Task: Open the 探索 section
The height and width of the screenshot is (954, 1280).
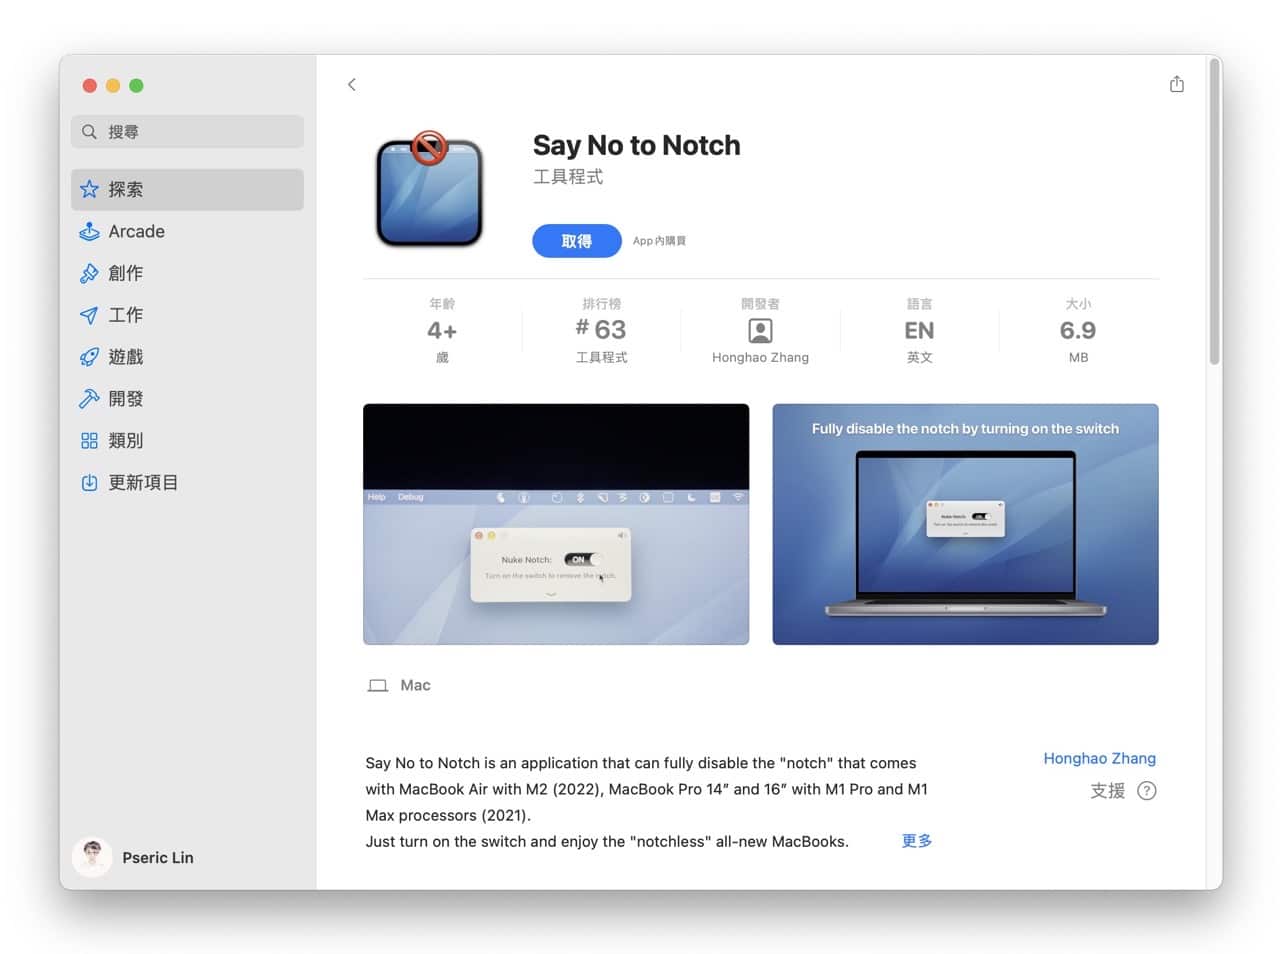Action: (x=187, y=189)
